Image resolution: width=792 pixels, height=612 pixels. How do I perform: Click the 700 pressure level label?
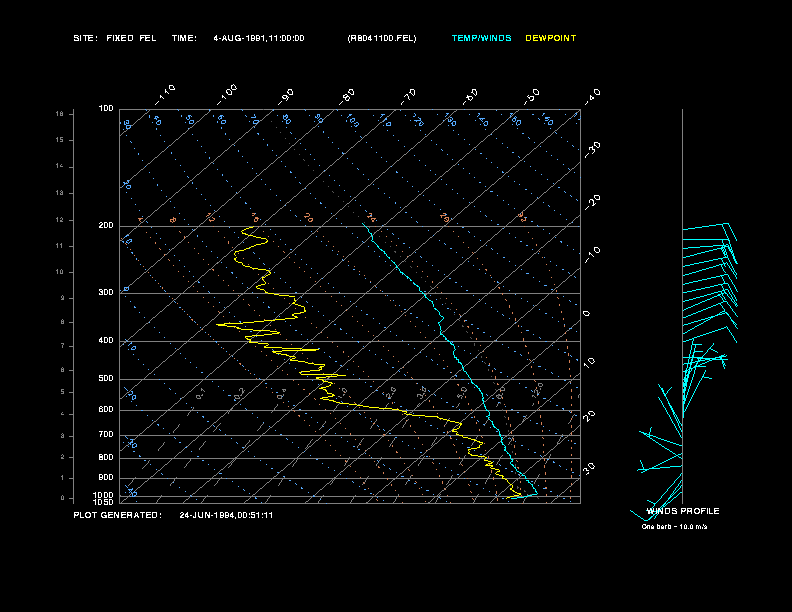(x=106, y=435)
